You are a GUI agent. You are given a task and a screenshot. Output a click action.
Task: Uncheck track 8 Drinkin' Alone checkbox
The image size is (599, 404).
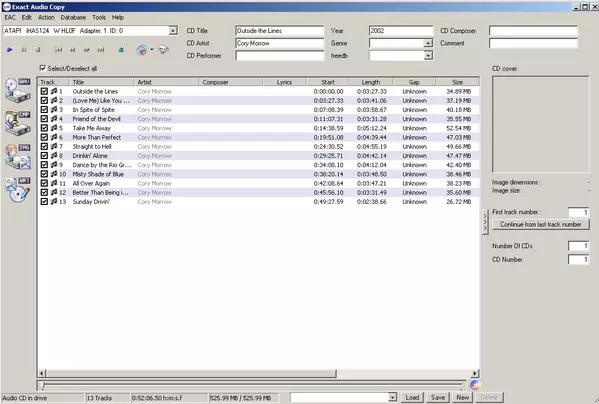pyautogui.click(x=44, y=155)
